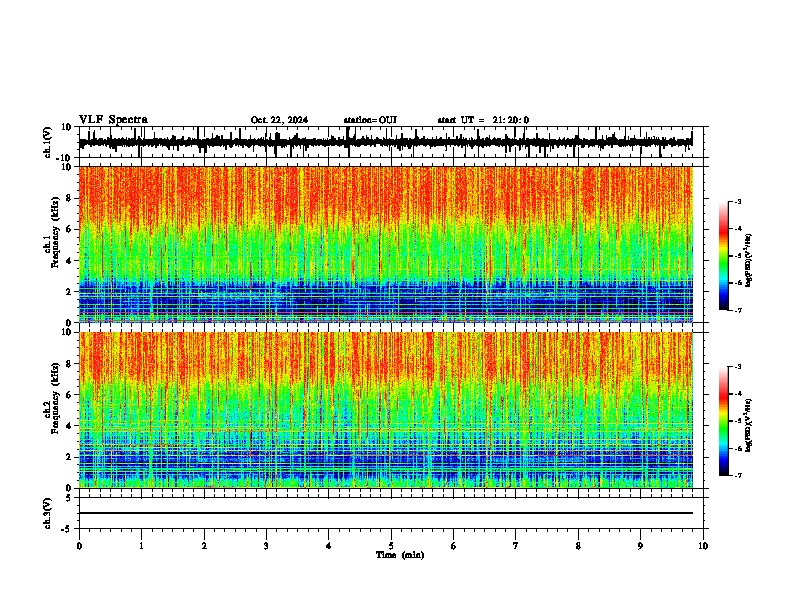Click the date "Oct. 22, 2024"
The width and height of the screenshot is (792, 612).
279,120
